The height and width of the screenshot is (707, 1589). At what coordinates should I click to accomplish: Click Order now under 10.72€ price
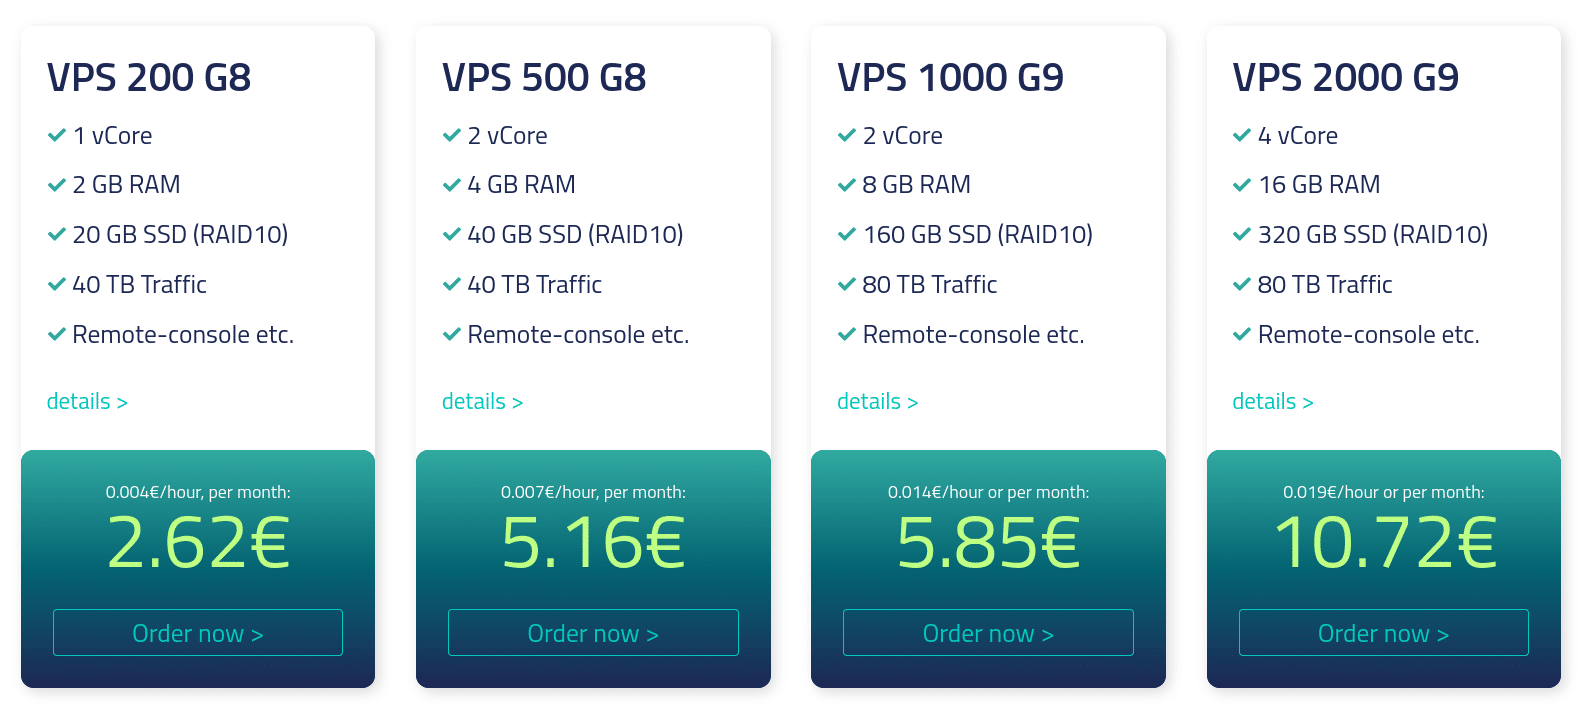(x=1383, y=633)
